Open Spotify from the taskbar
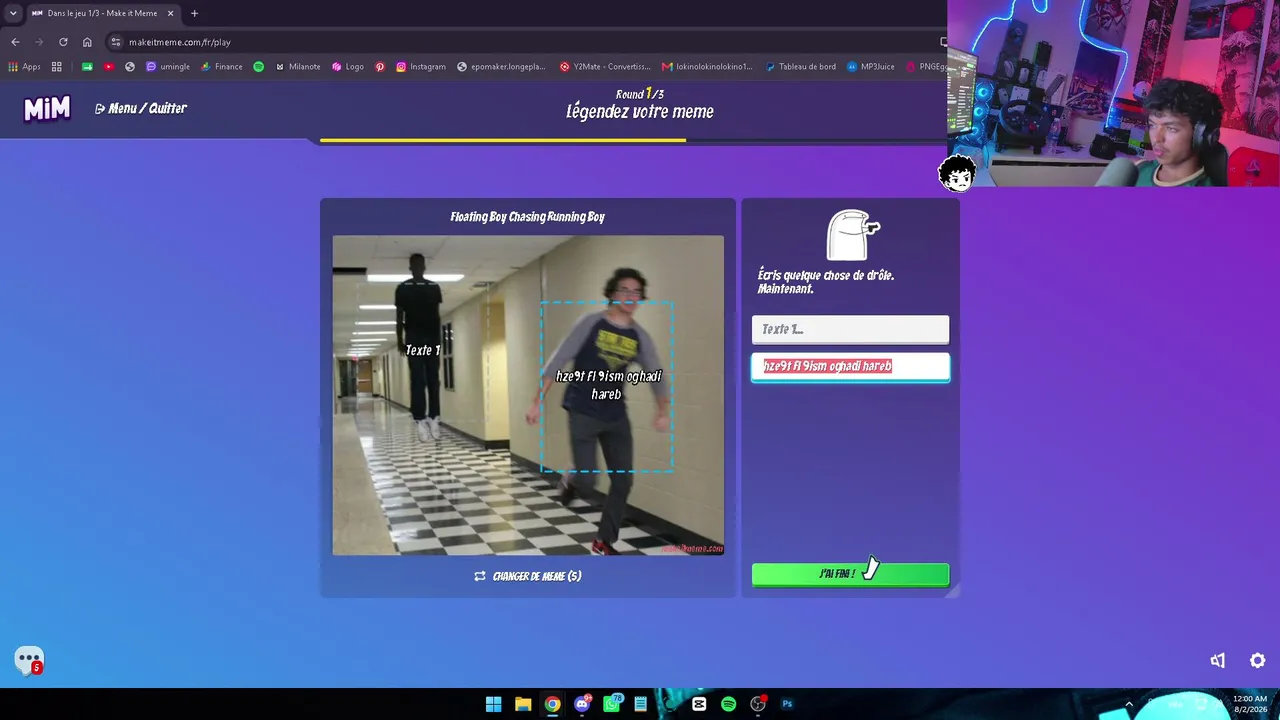The width and height of the screenshot is (1280, 720). pyautogui.click(x=728, y=704)
